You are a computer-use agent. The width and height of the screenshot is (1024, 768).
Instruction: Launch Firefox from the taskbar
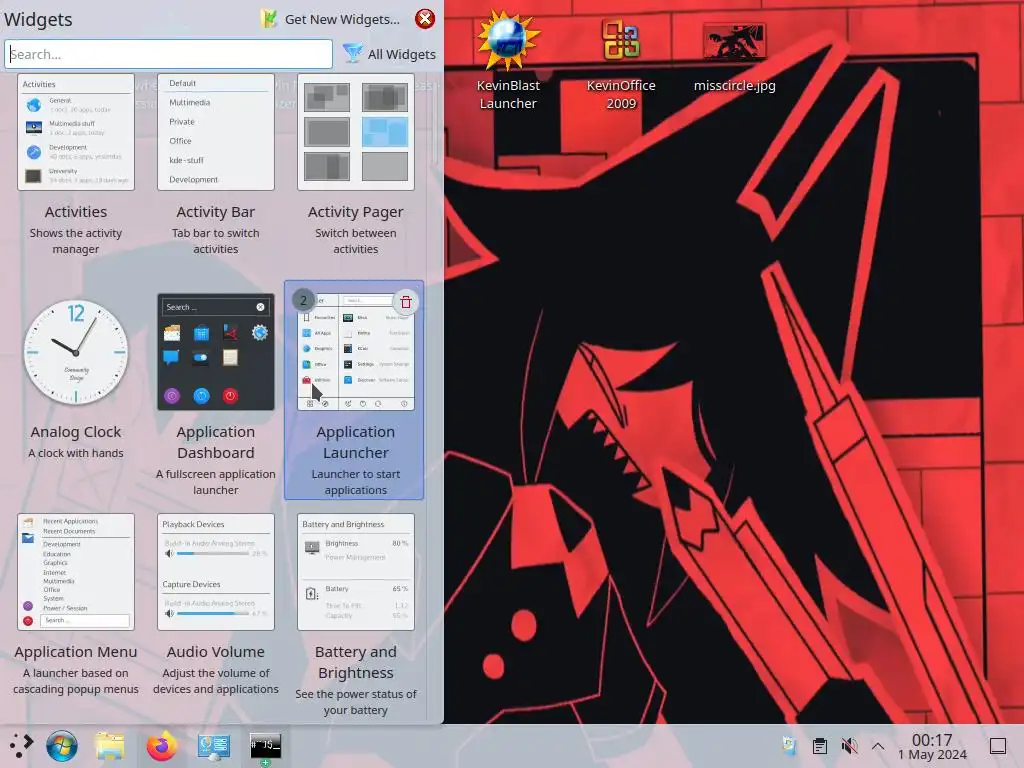pos(161,746)
